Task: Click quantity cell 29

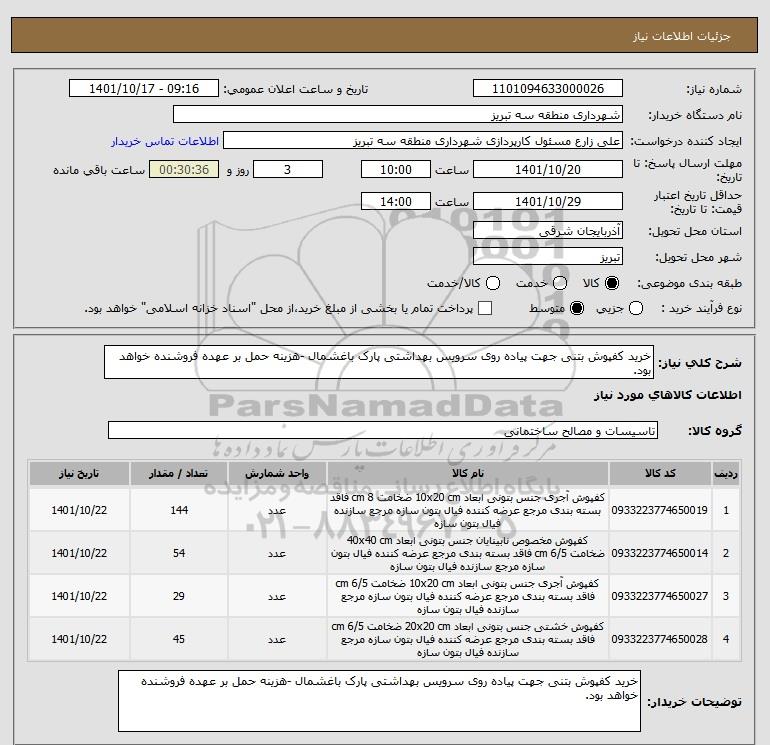Action: [x=179, y=596]
